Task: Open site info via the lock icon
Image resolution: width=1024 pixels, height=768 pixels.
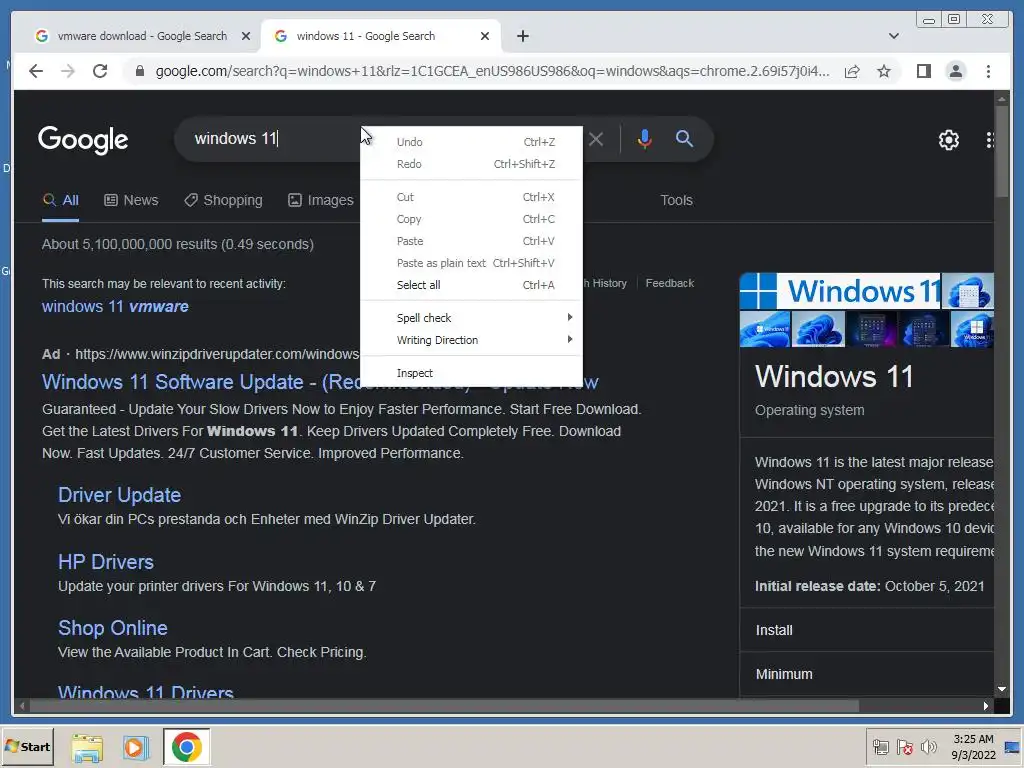Action: [x=140, y=71]
